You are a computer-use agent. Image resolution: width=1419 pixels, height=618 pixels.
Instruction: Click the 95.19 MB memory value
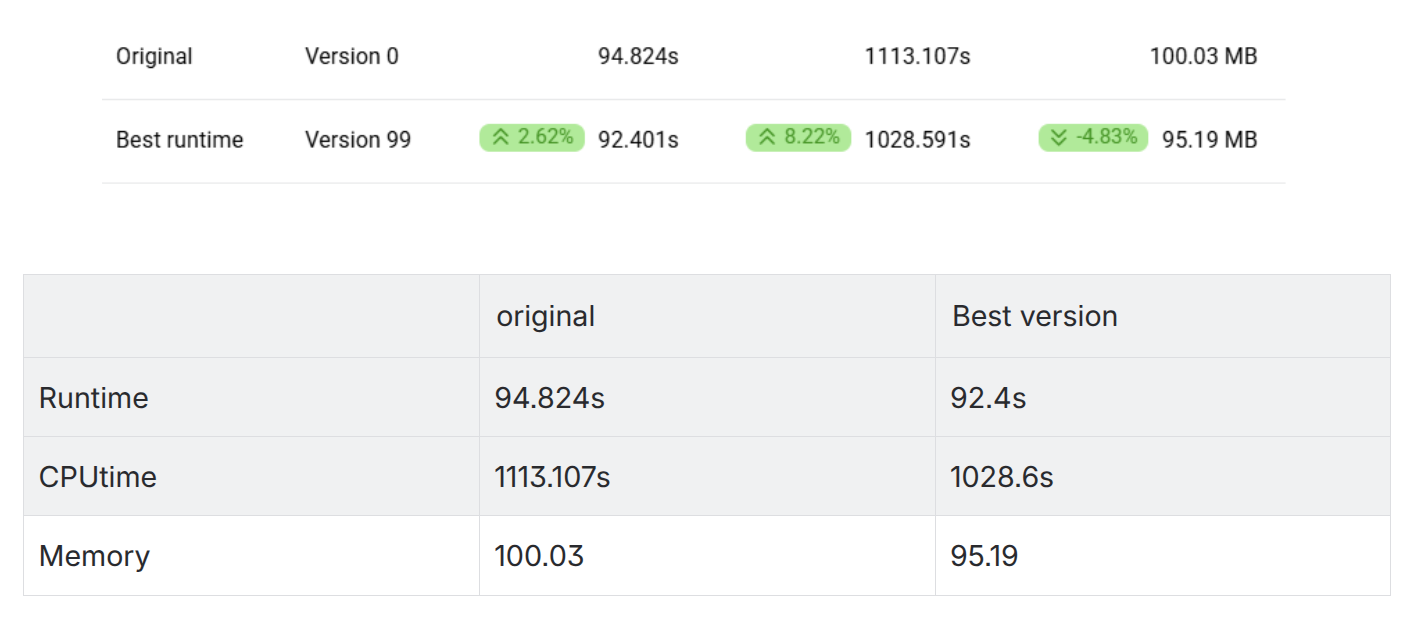coord(1209,140)
